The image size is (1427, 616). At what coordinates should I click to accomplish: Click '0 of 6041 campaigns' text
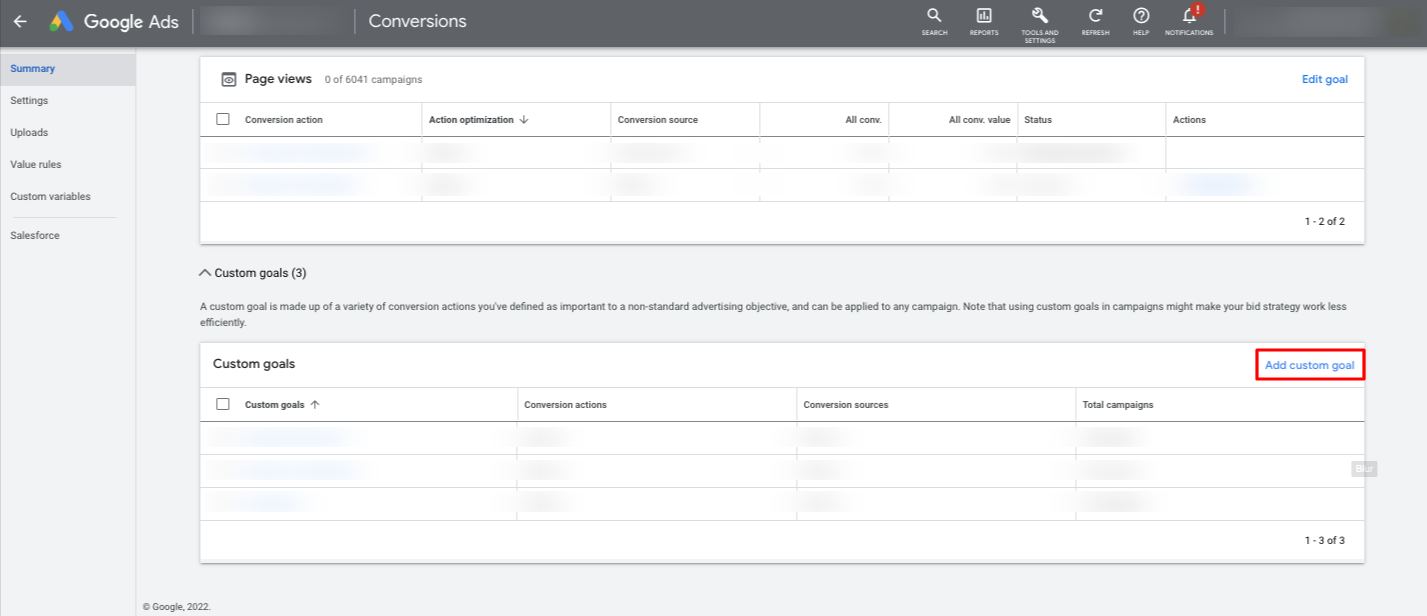[373, 79]
